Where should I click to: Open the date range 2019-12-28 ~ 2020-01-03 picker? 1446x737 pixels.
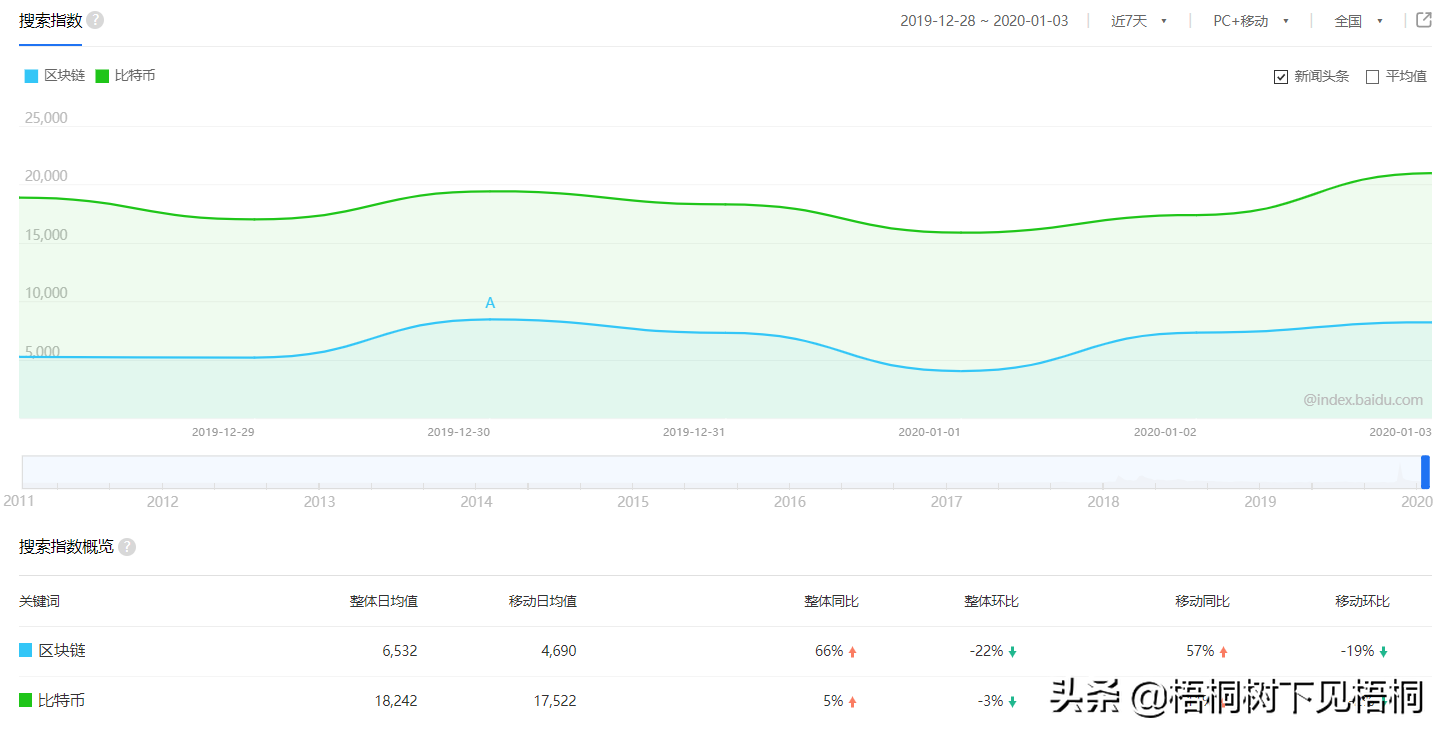coord(984,21)
